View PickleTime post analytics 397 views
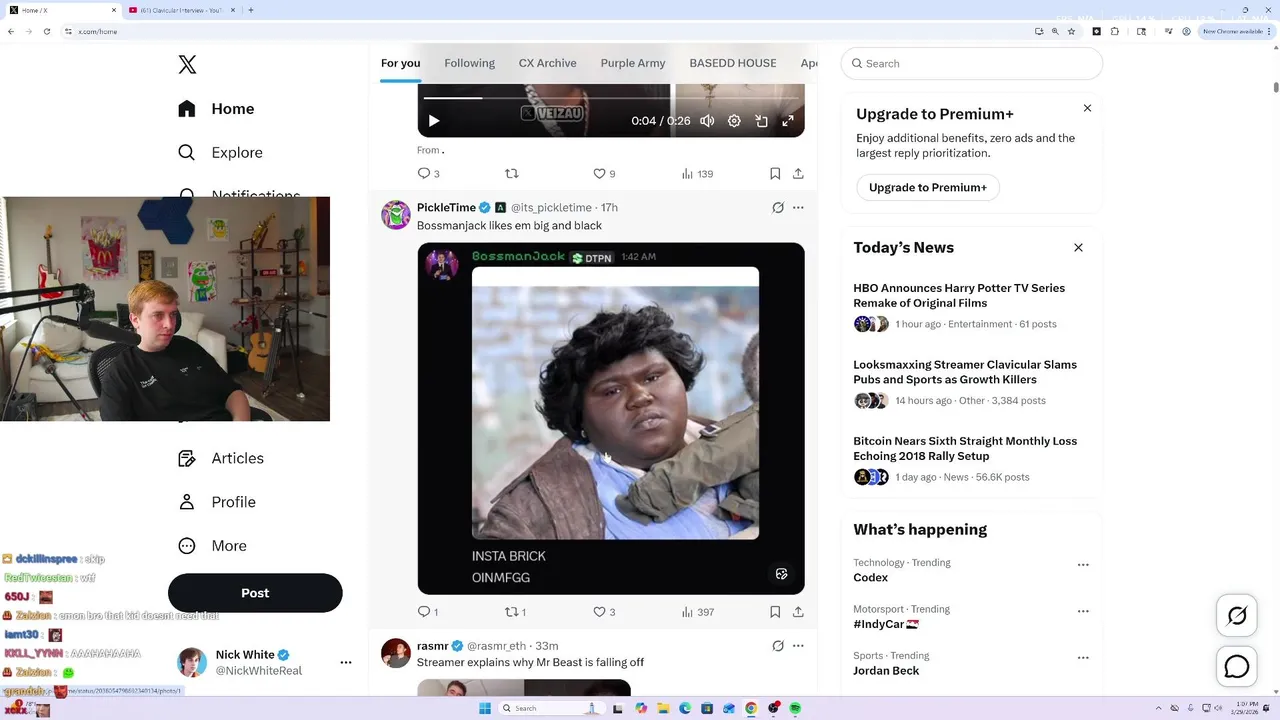This screenshot has width=1280, height=720. click(x=697, y=612)
